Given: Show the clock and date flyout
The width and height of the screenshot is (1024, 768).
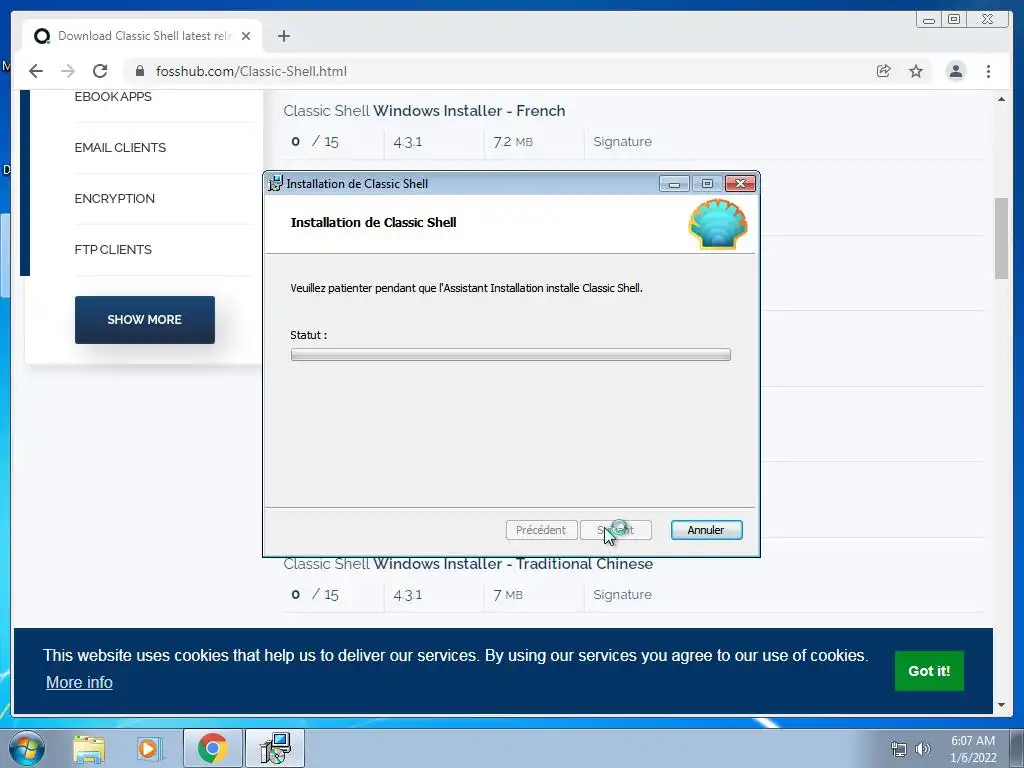Looking at the screenshot, I should (x=973, y=749).
